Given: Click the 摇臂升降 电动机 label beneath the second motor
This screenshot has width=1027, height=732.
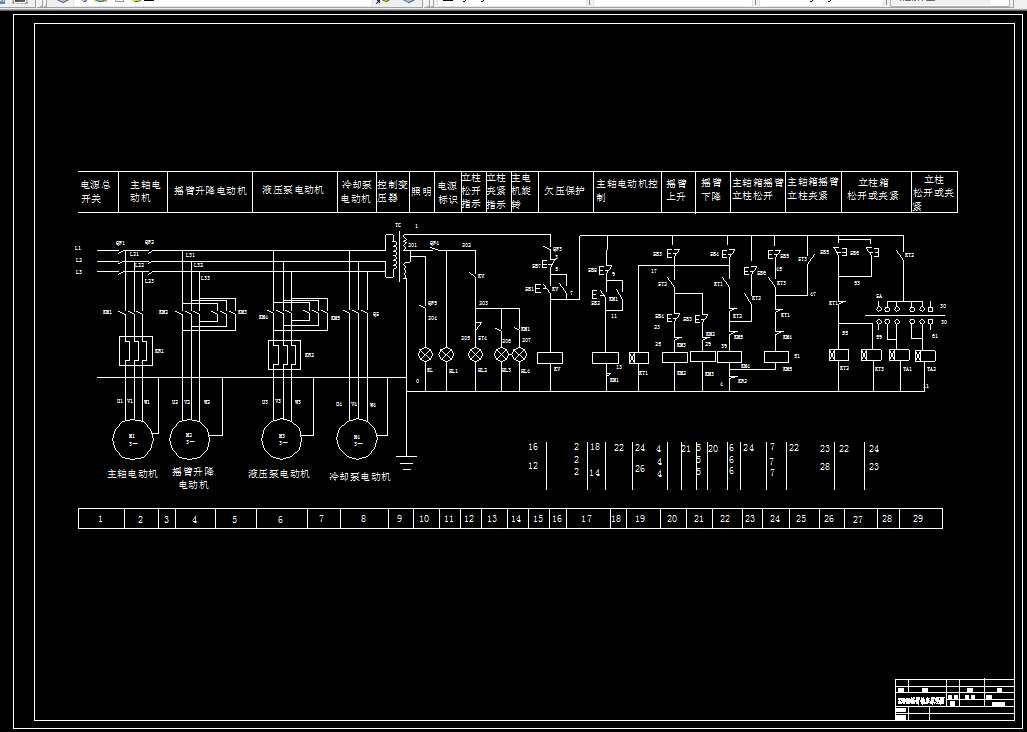Looking at the screenshot, I should click(194, 478).
